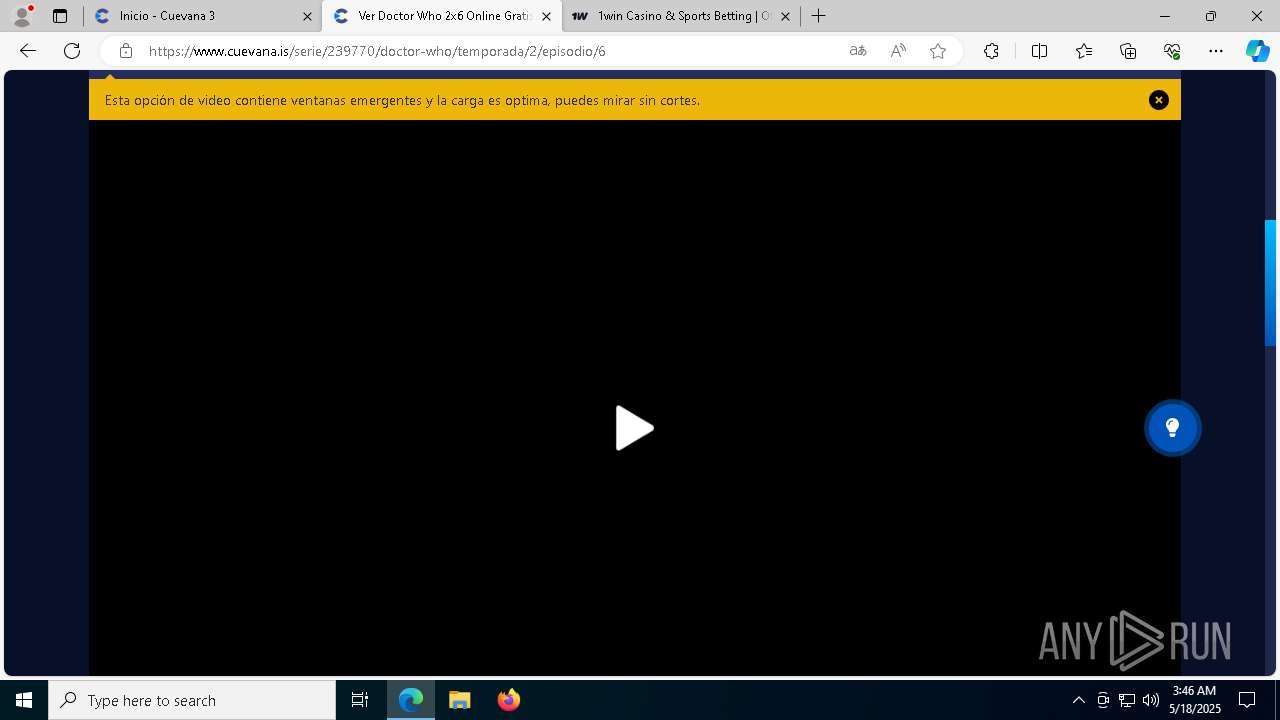Viewport: 1280px width, 720px height.
Task: Show hidden system tray icons
Action: (1078, 700)
